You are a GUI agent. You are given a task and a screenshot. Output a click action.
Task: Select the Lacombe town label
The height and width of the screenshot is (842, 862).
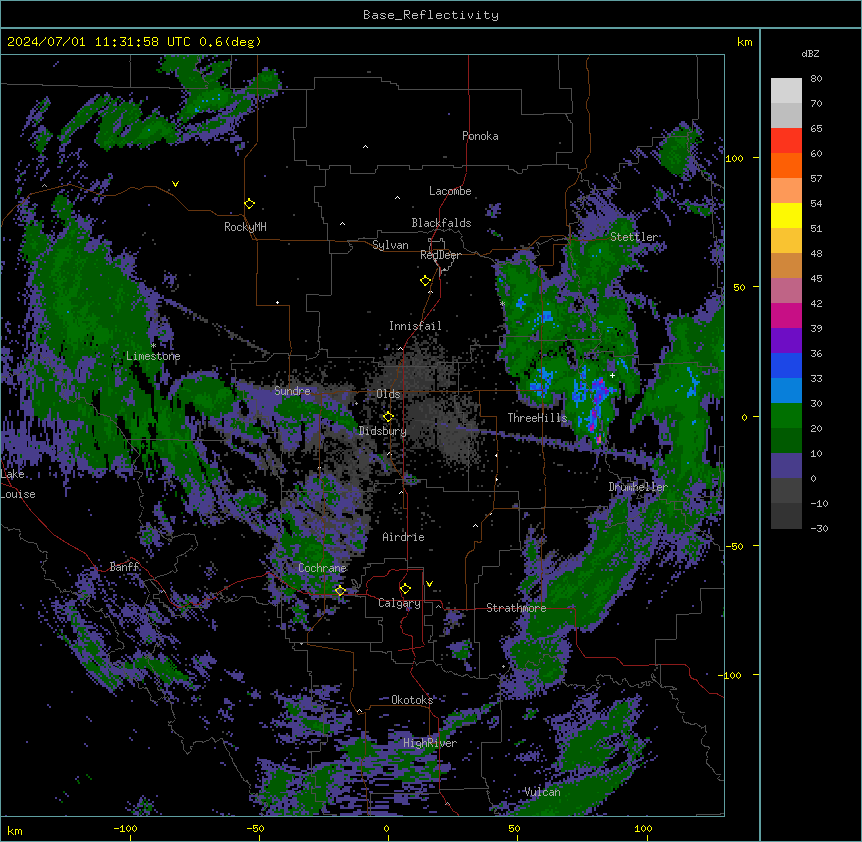click(450, 191)
